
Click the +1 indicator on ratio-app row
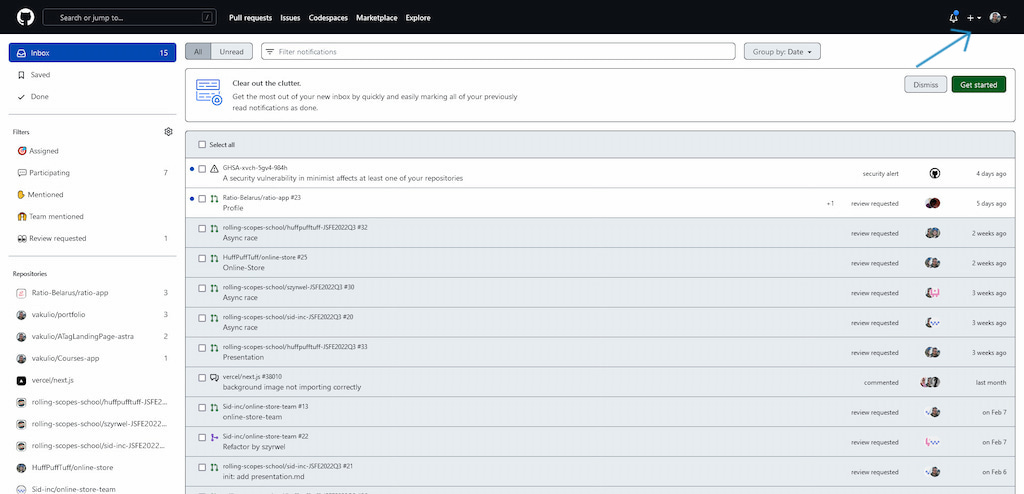830,203
